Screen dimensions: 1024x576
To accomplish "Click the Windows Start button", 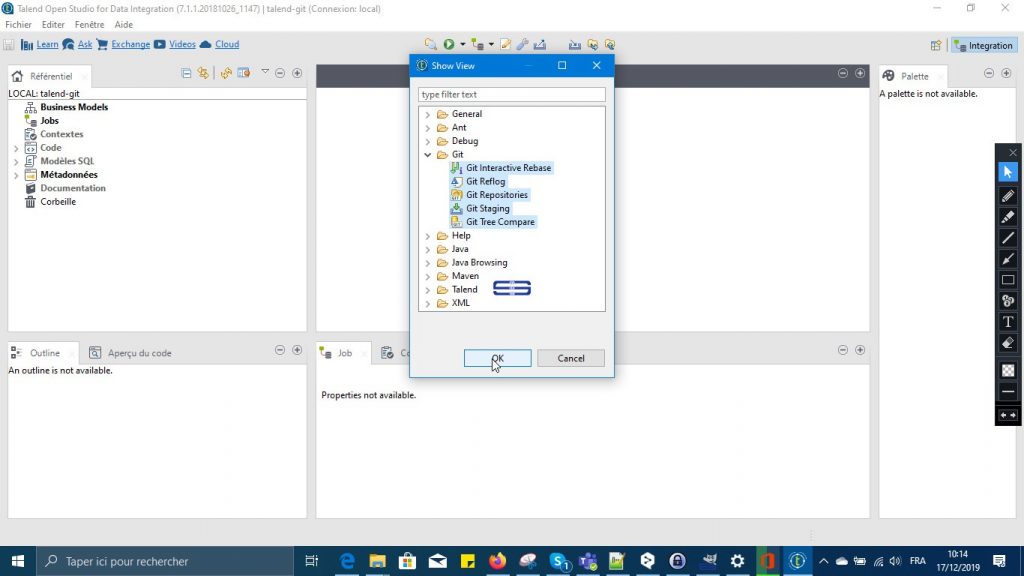I will pos(18,561).
